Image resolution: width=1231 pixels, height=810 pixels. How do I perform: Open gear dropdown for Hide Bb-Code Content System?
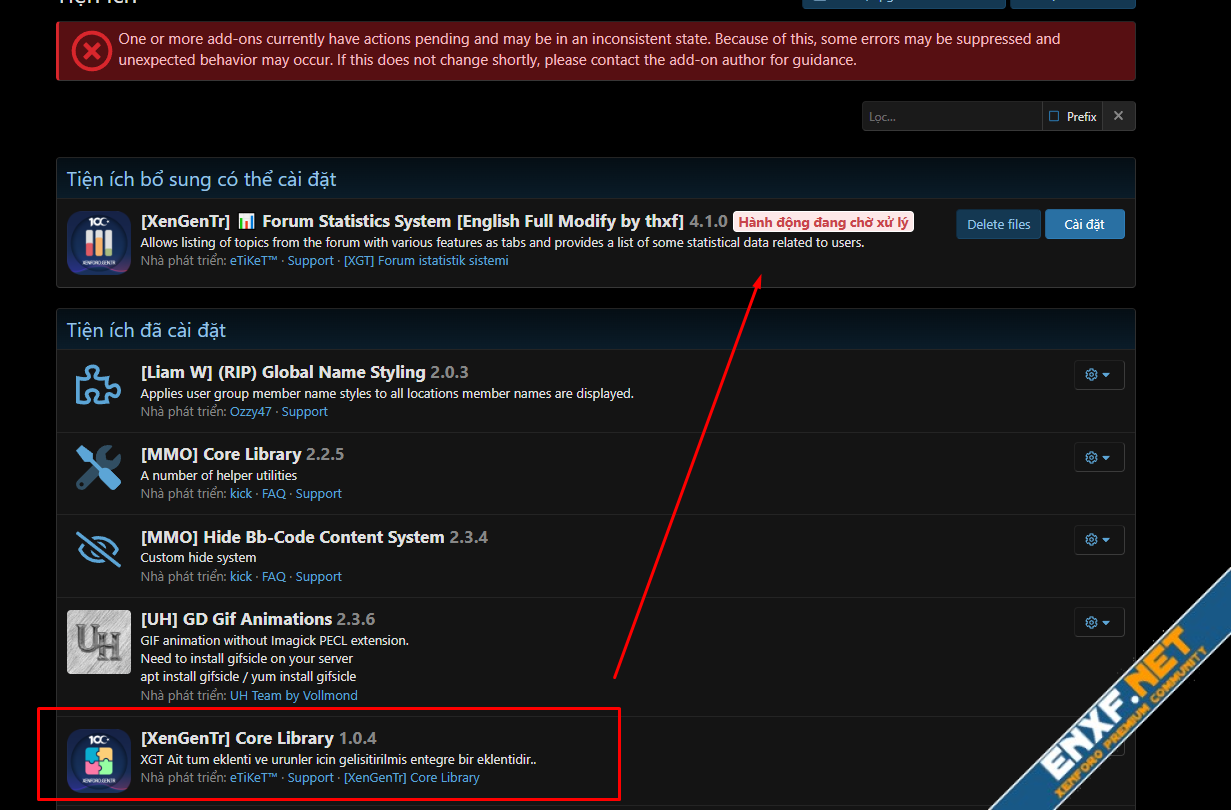tap(1099, 540)
